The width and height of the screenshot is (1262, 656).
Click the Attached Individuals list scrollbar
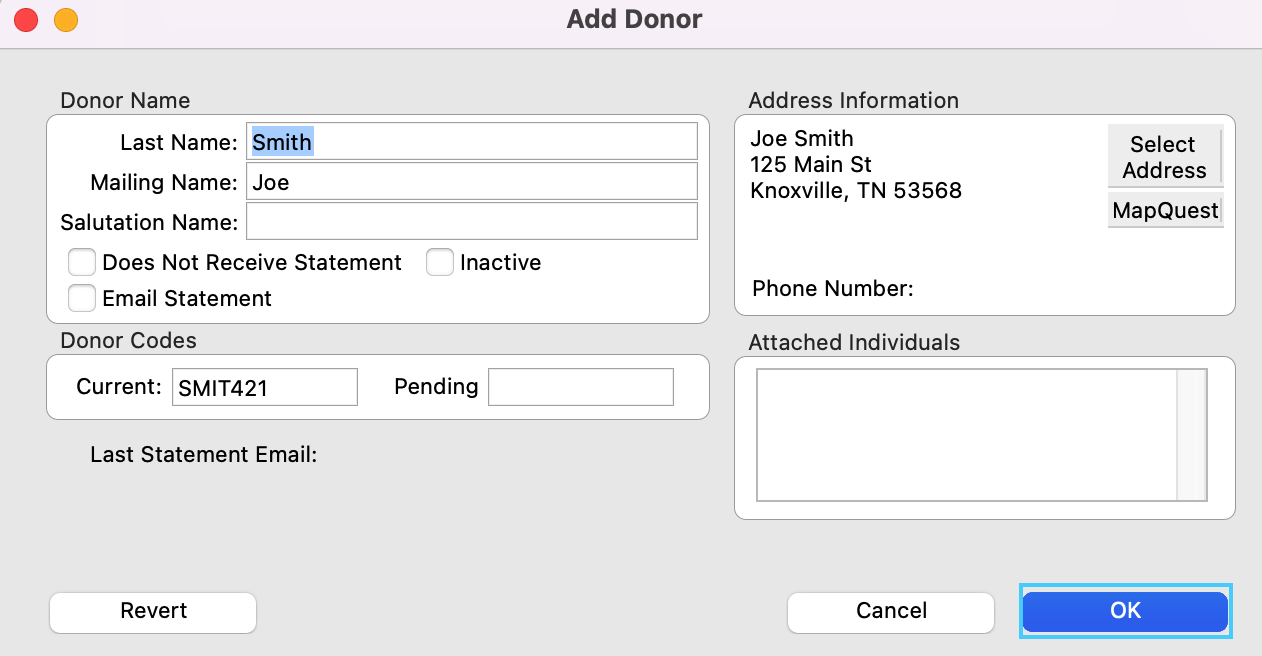point(1192,435)
